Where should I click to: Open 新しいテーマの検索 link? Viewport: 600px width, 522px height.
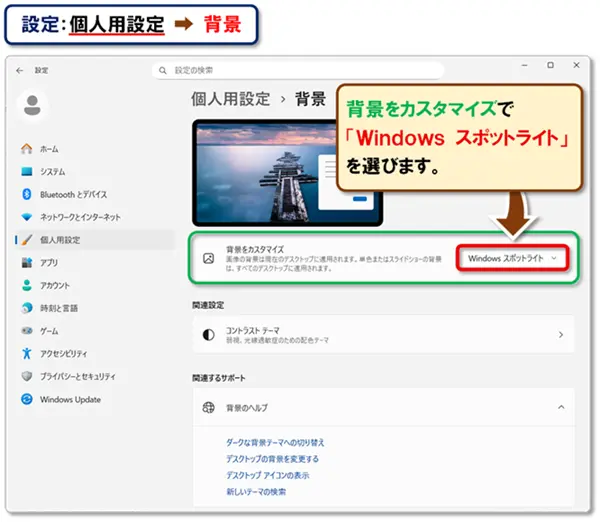[256, 492]
